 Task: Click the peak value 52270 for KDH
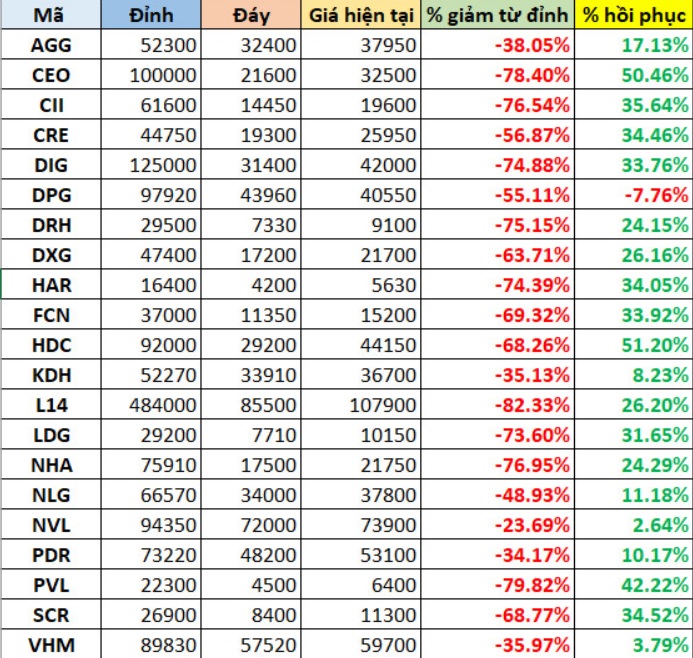click(151, 375)
